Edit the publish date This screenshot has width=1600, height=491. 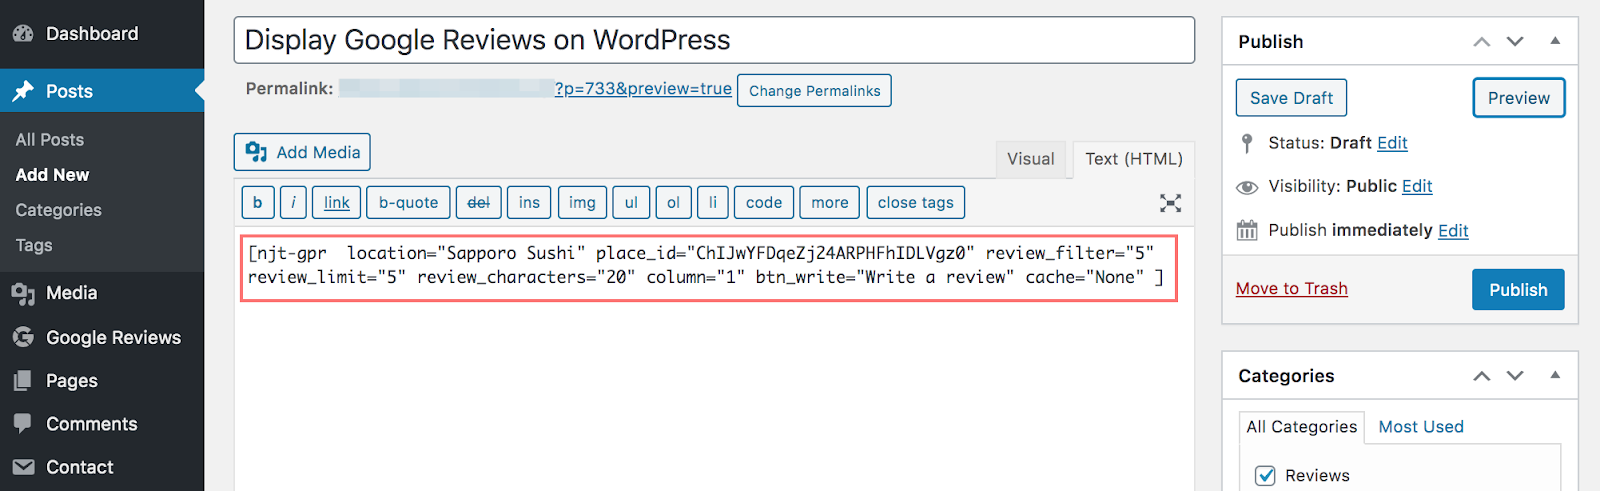1453,231
